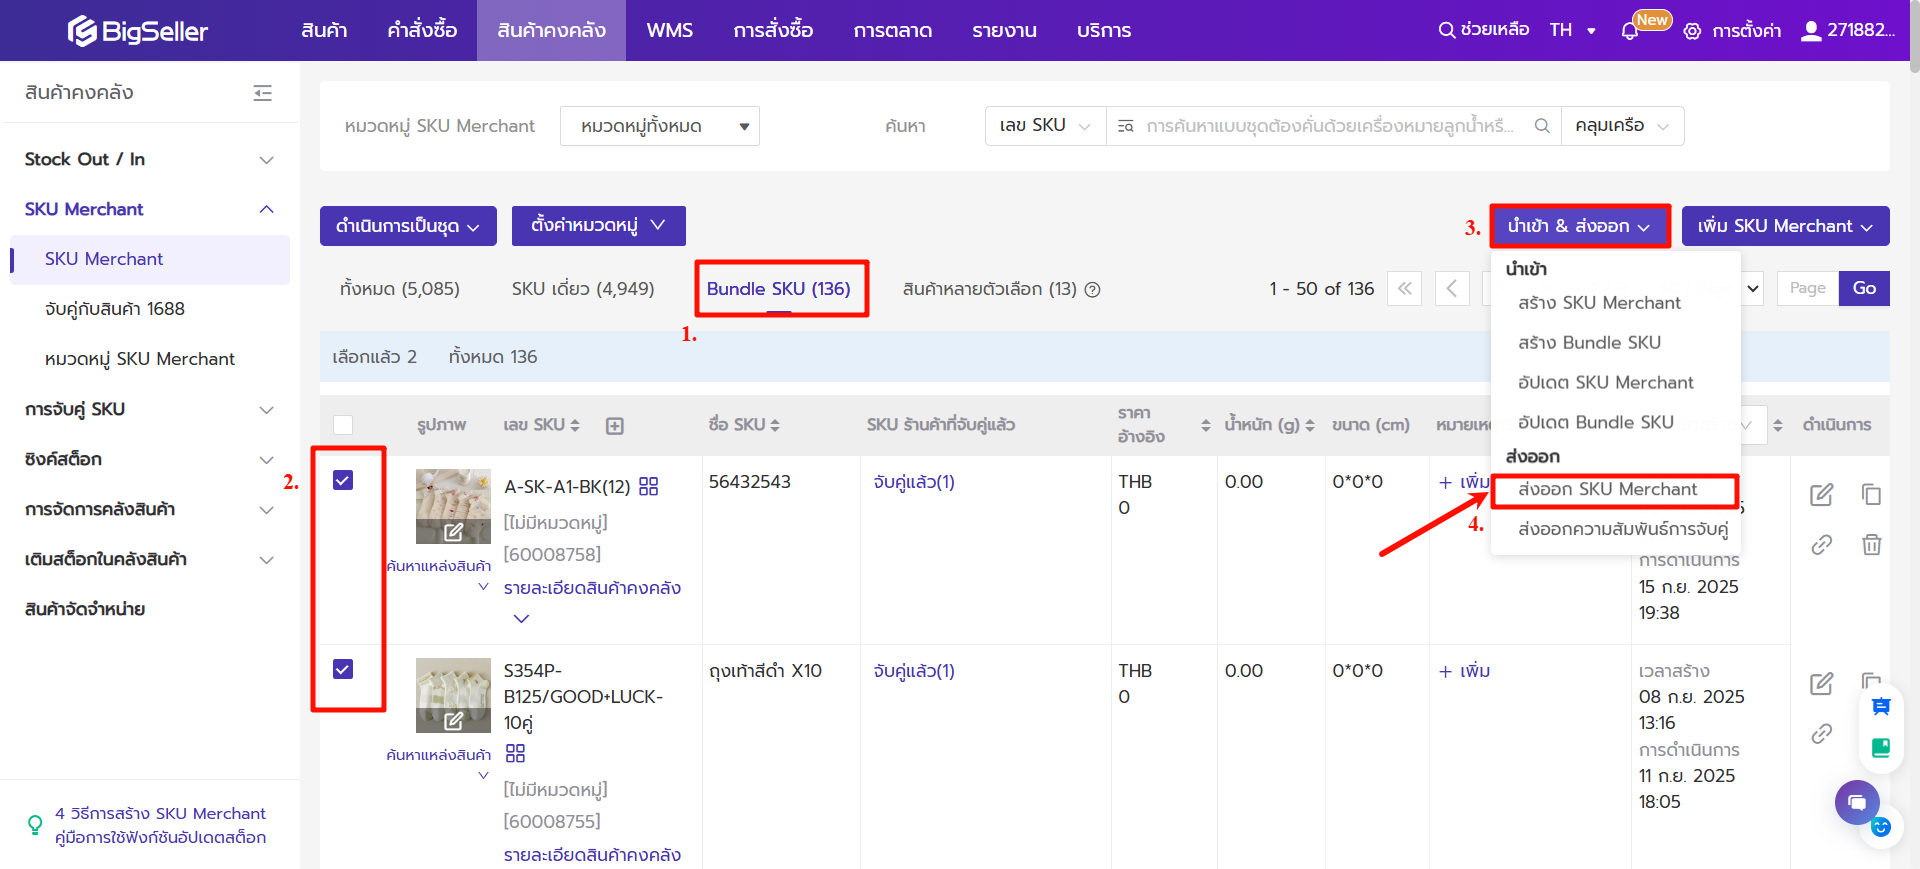
Task: Click the settings gear icon
Action: tap(1692, 31)
